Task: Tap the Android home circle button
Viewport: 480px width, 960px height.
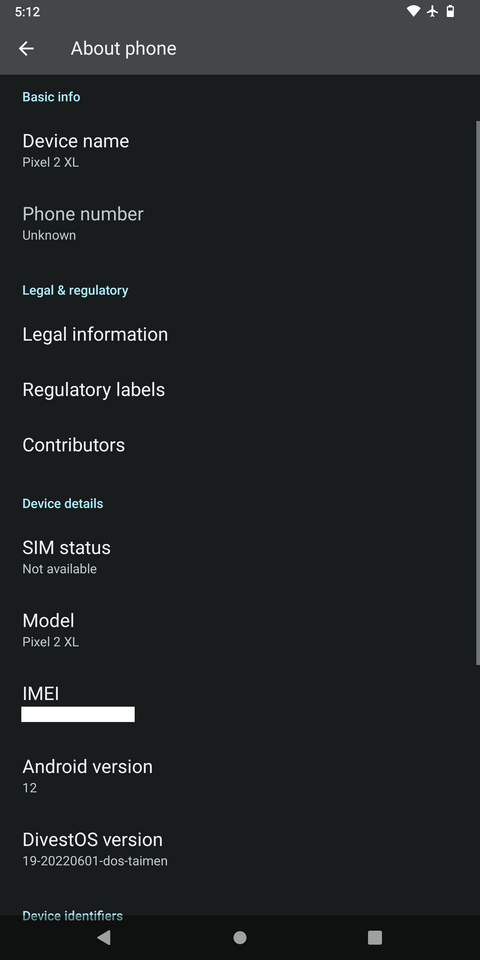Action: pos(240,937)
